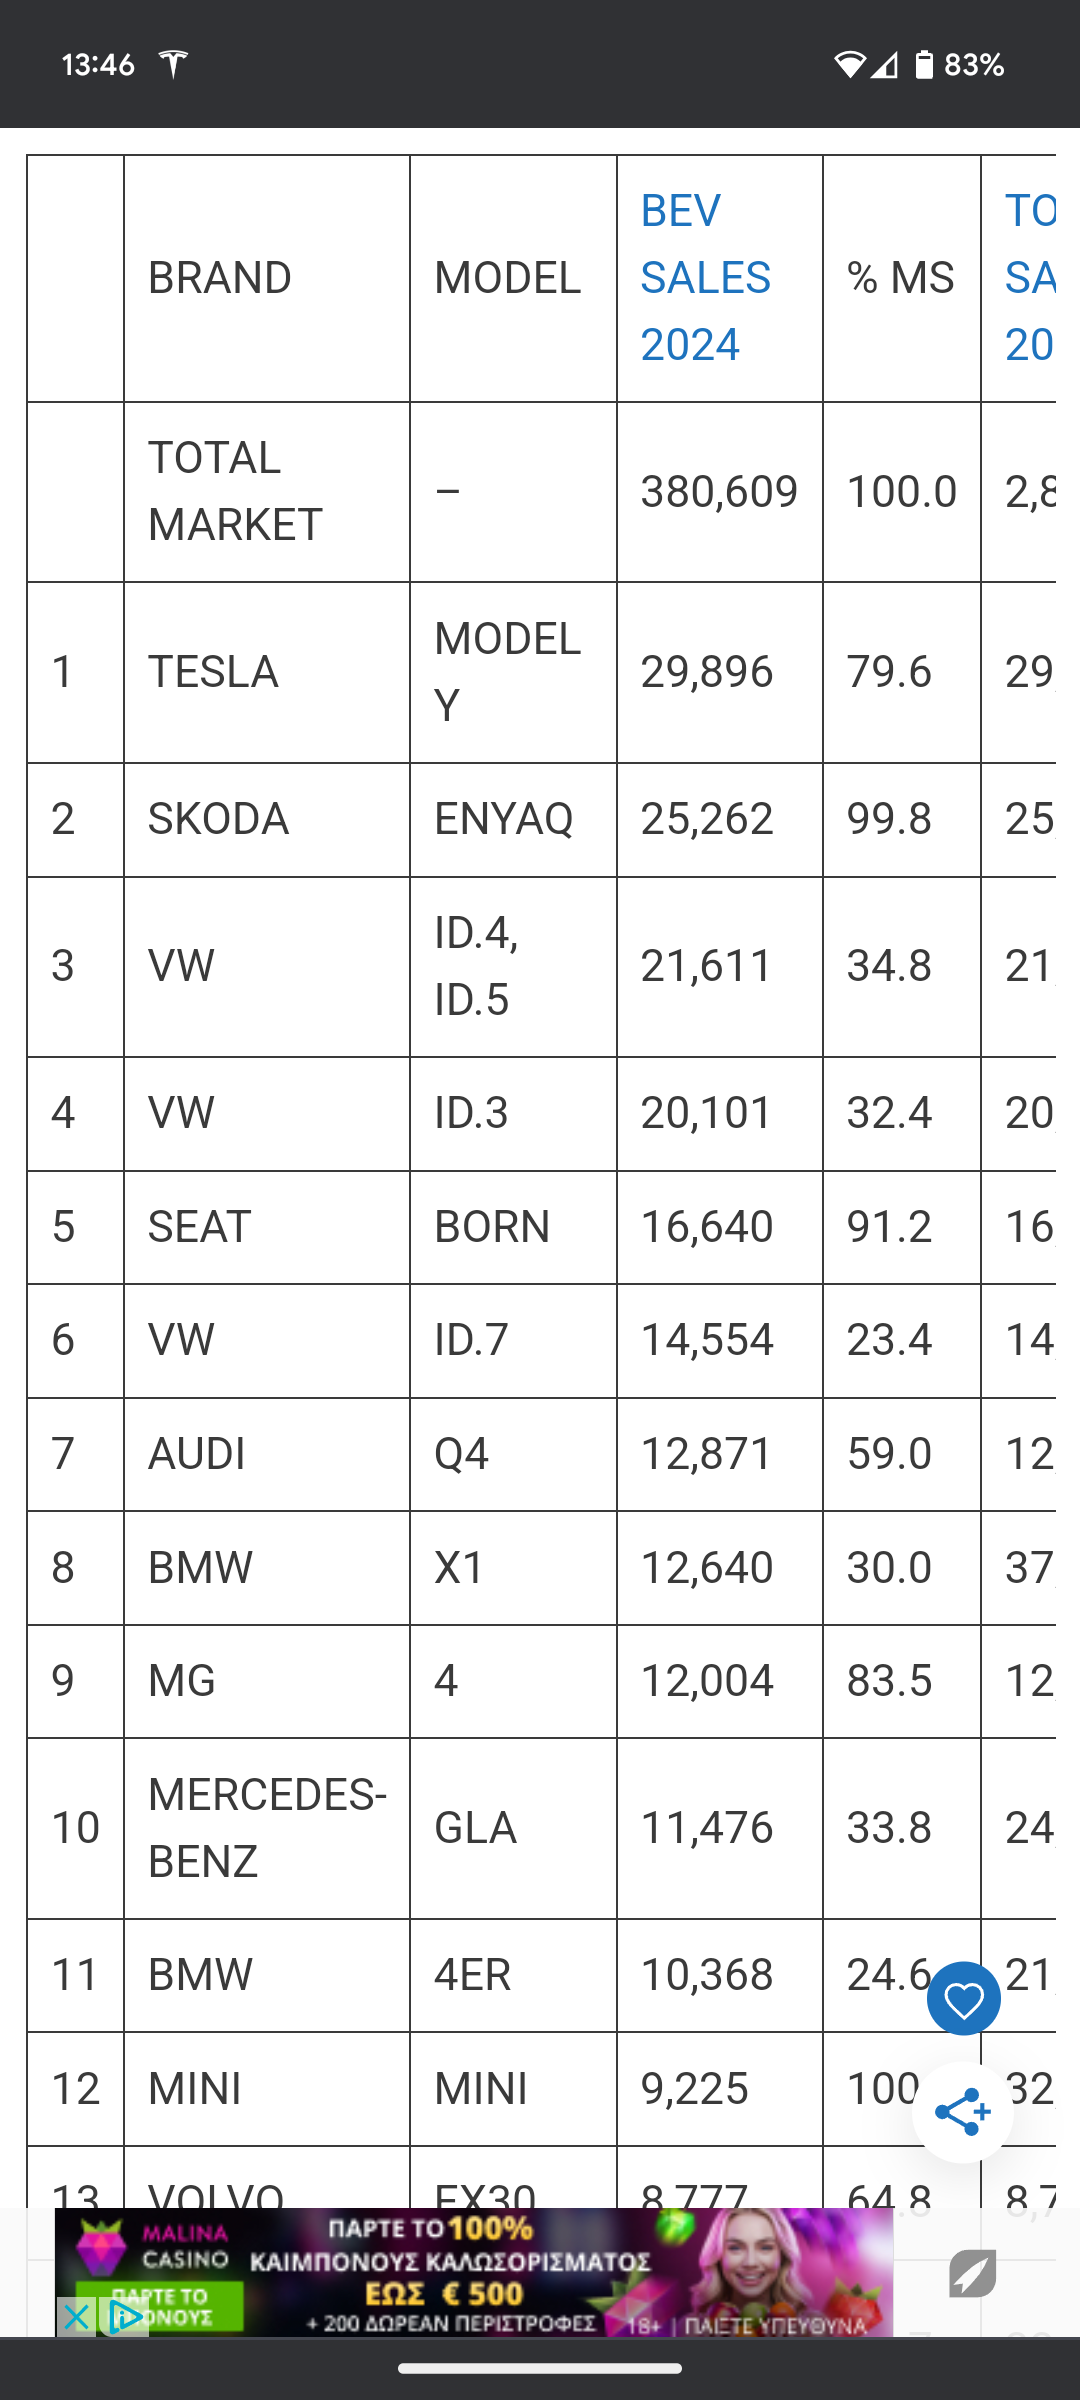Open the BEV SALES 2024 link
Viewport: 1080px width, 2400px height.
click(705, 278)
